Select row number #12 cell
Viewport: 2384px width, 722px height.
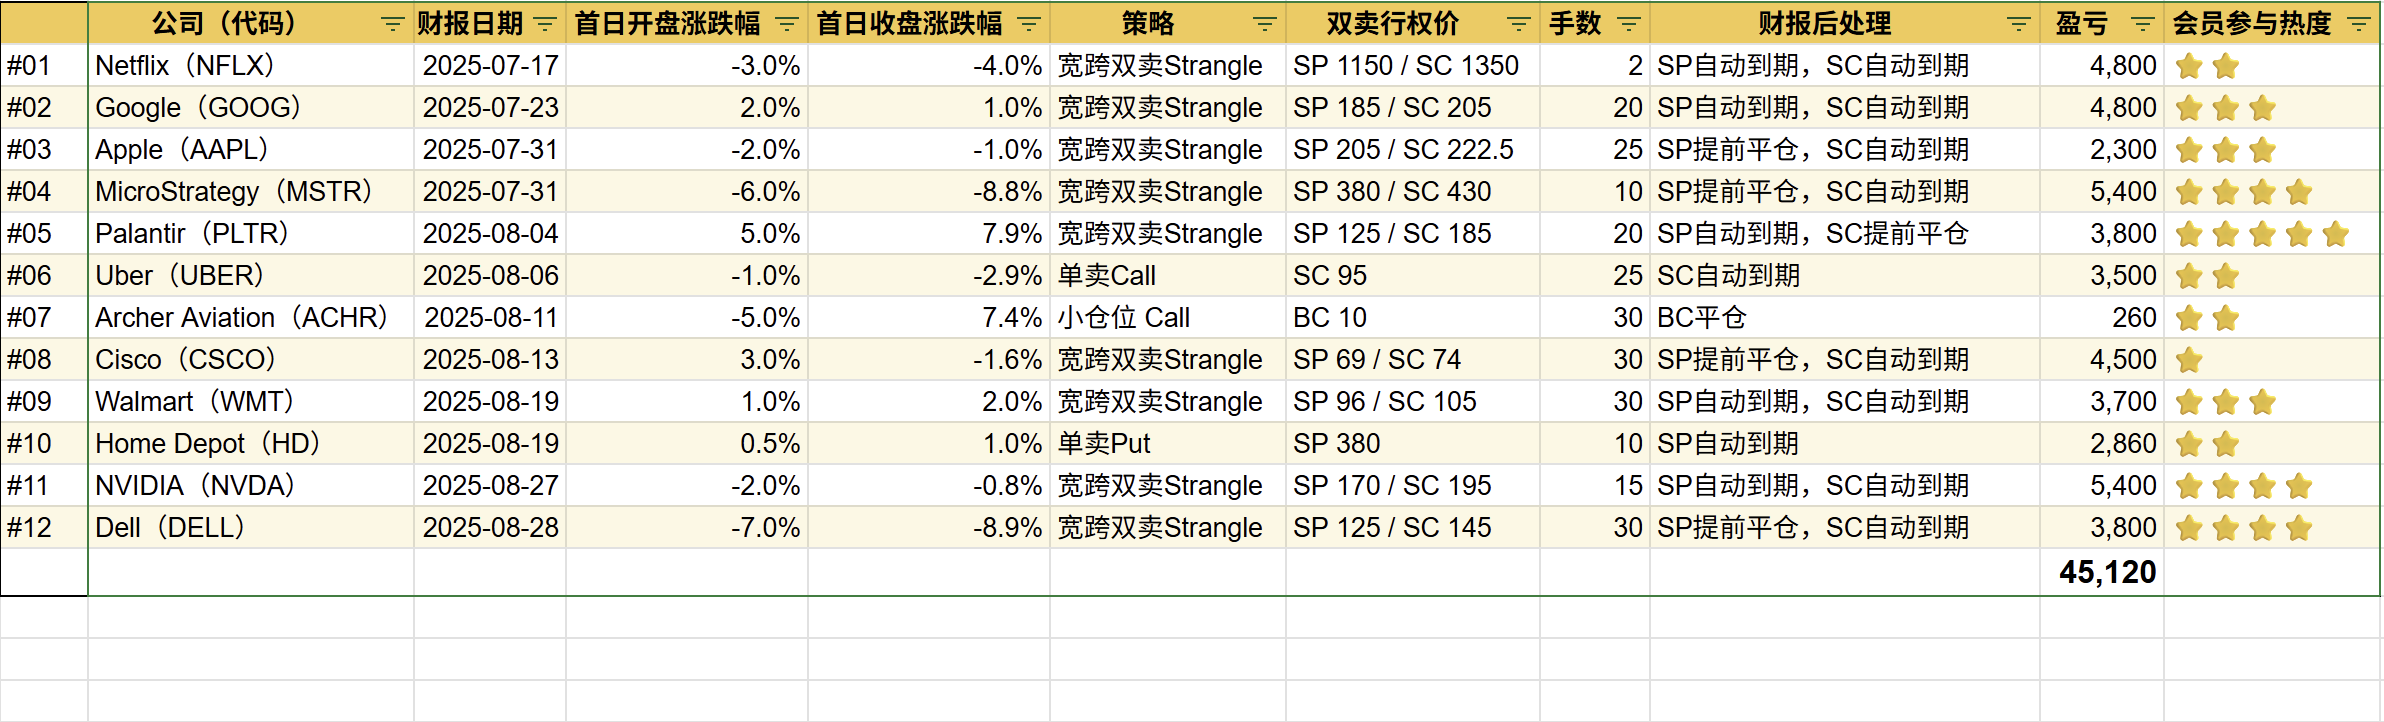(x=44, y=528)
